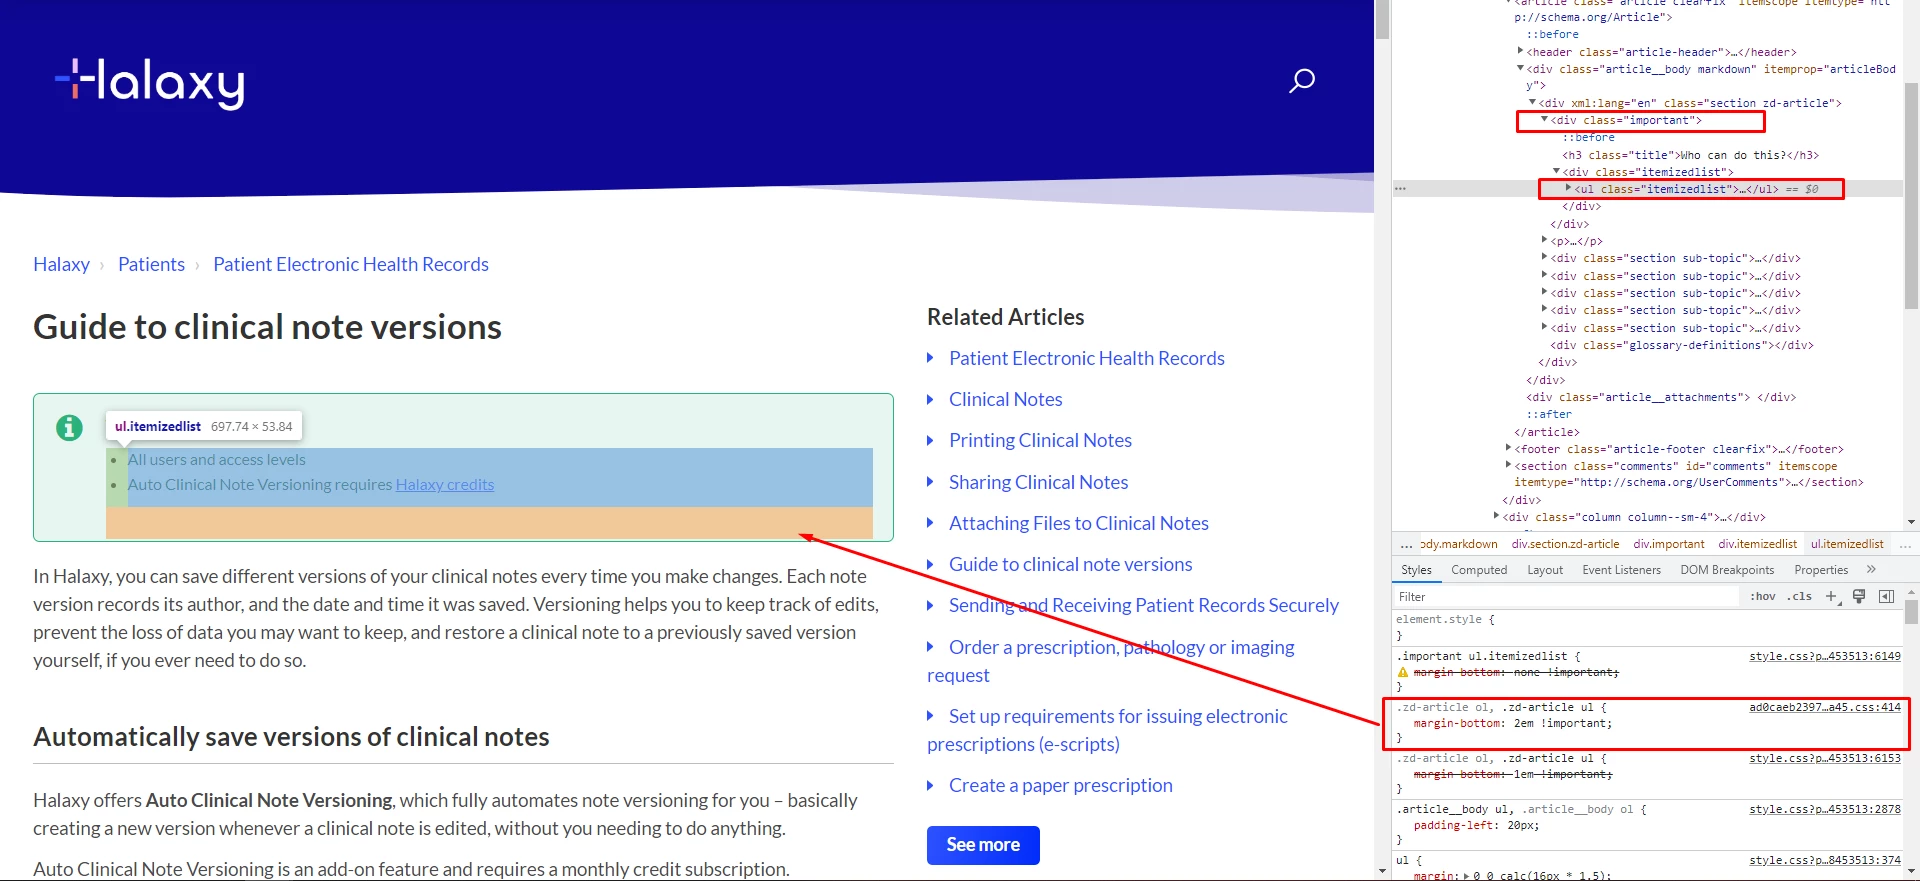Click breadcrumb right overflow dots
The image size is (1920, 881).
coord(1906,544)
